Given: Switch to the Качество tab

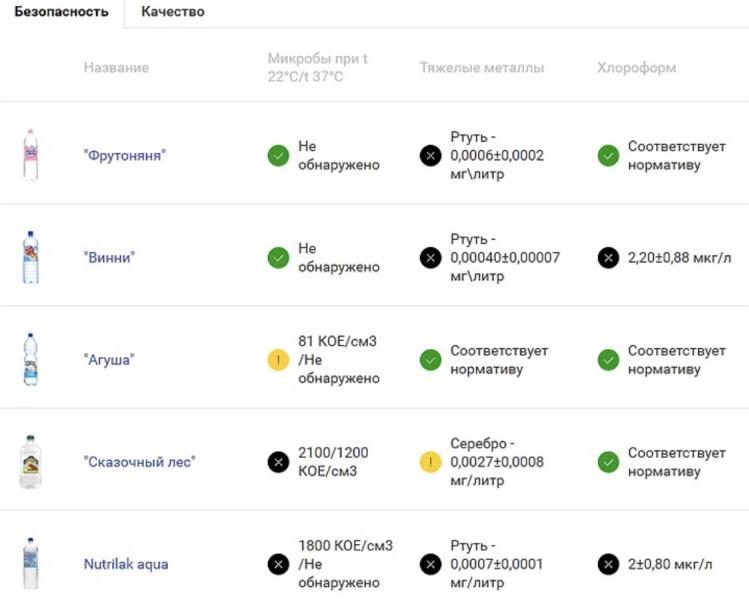Looking at the screenshot, I should (x=173, y=11).
